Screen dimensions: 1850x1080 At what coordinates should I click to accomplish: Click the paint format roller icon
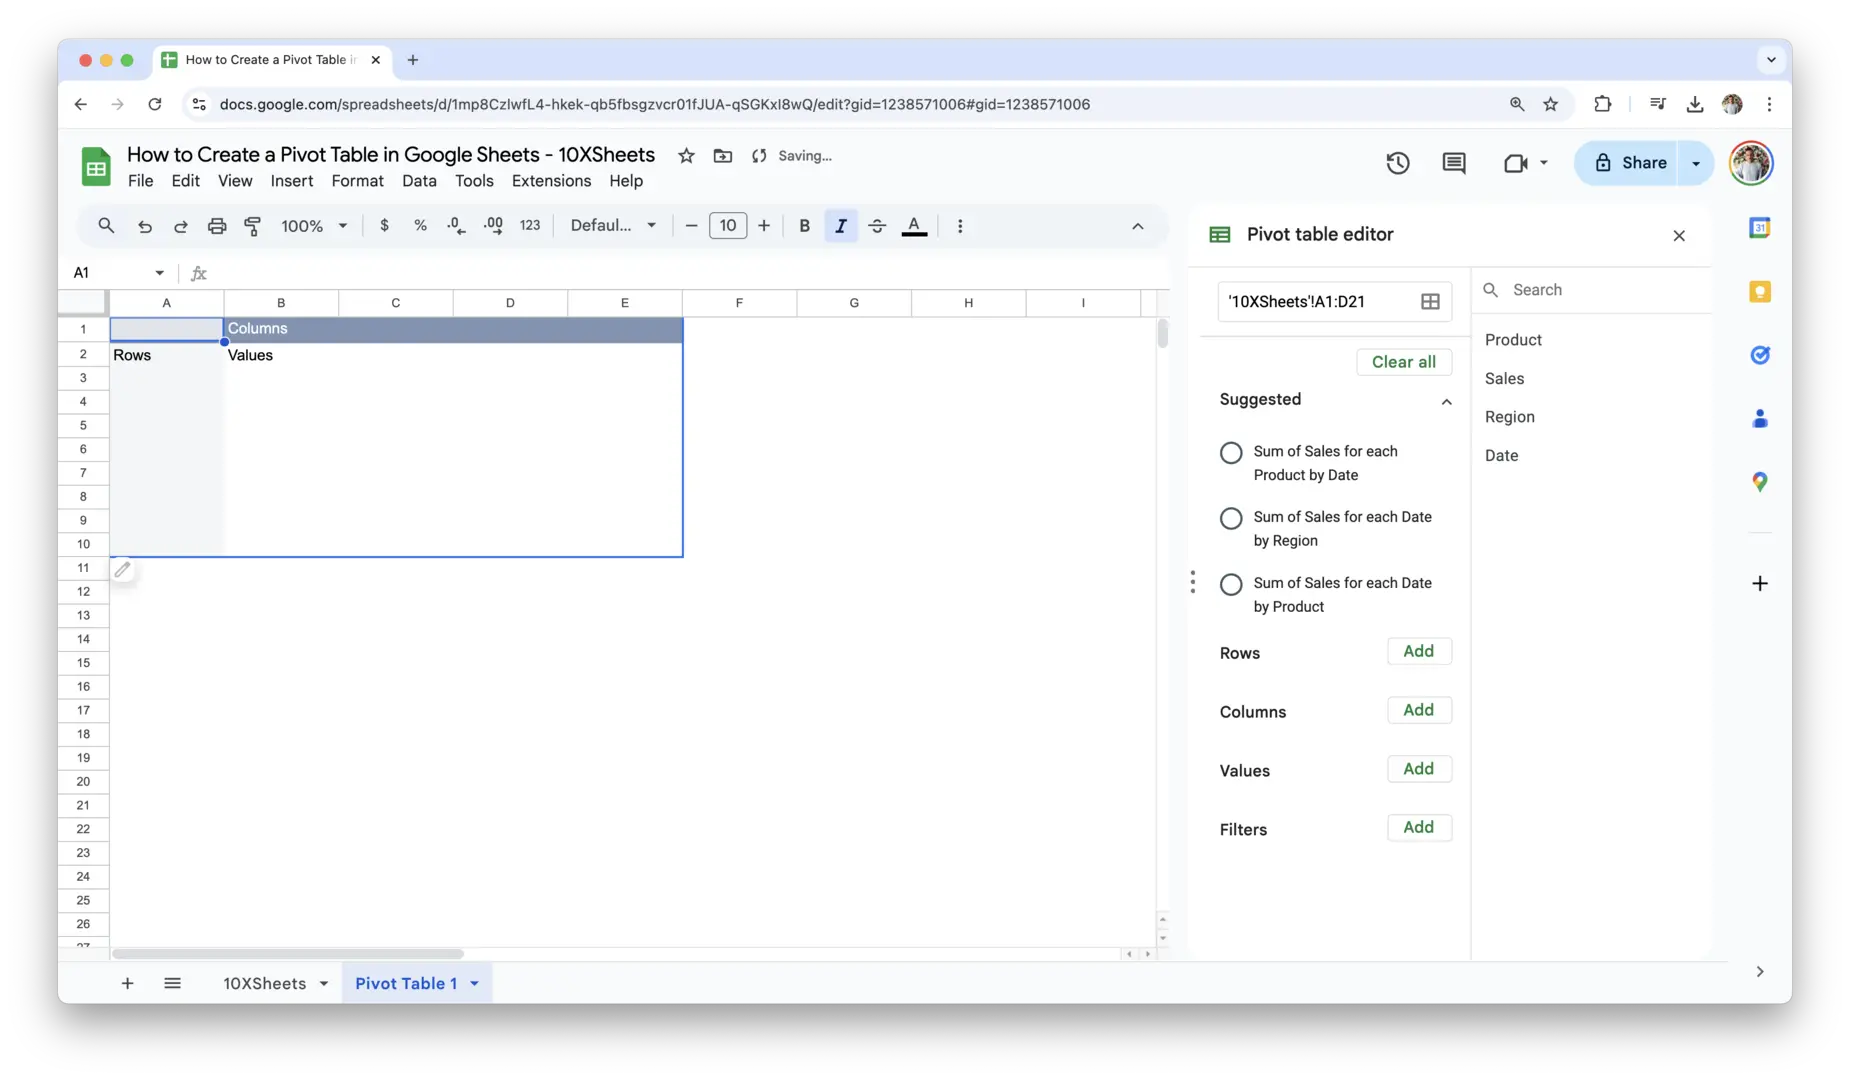point(253,226)
